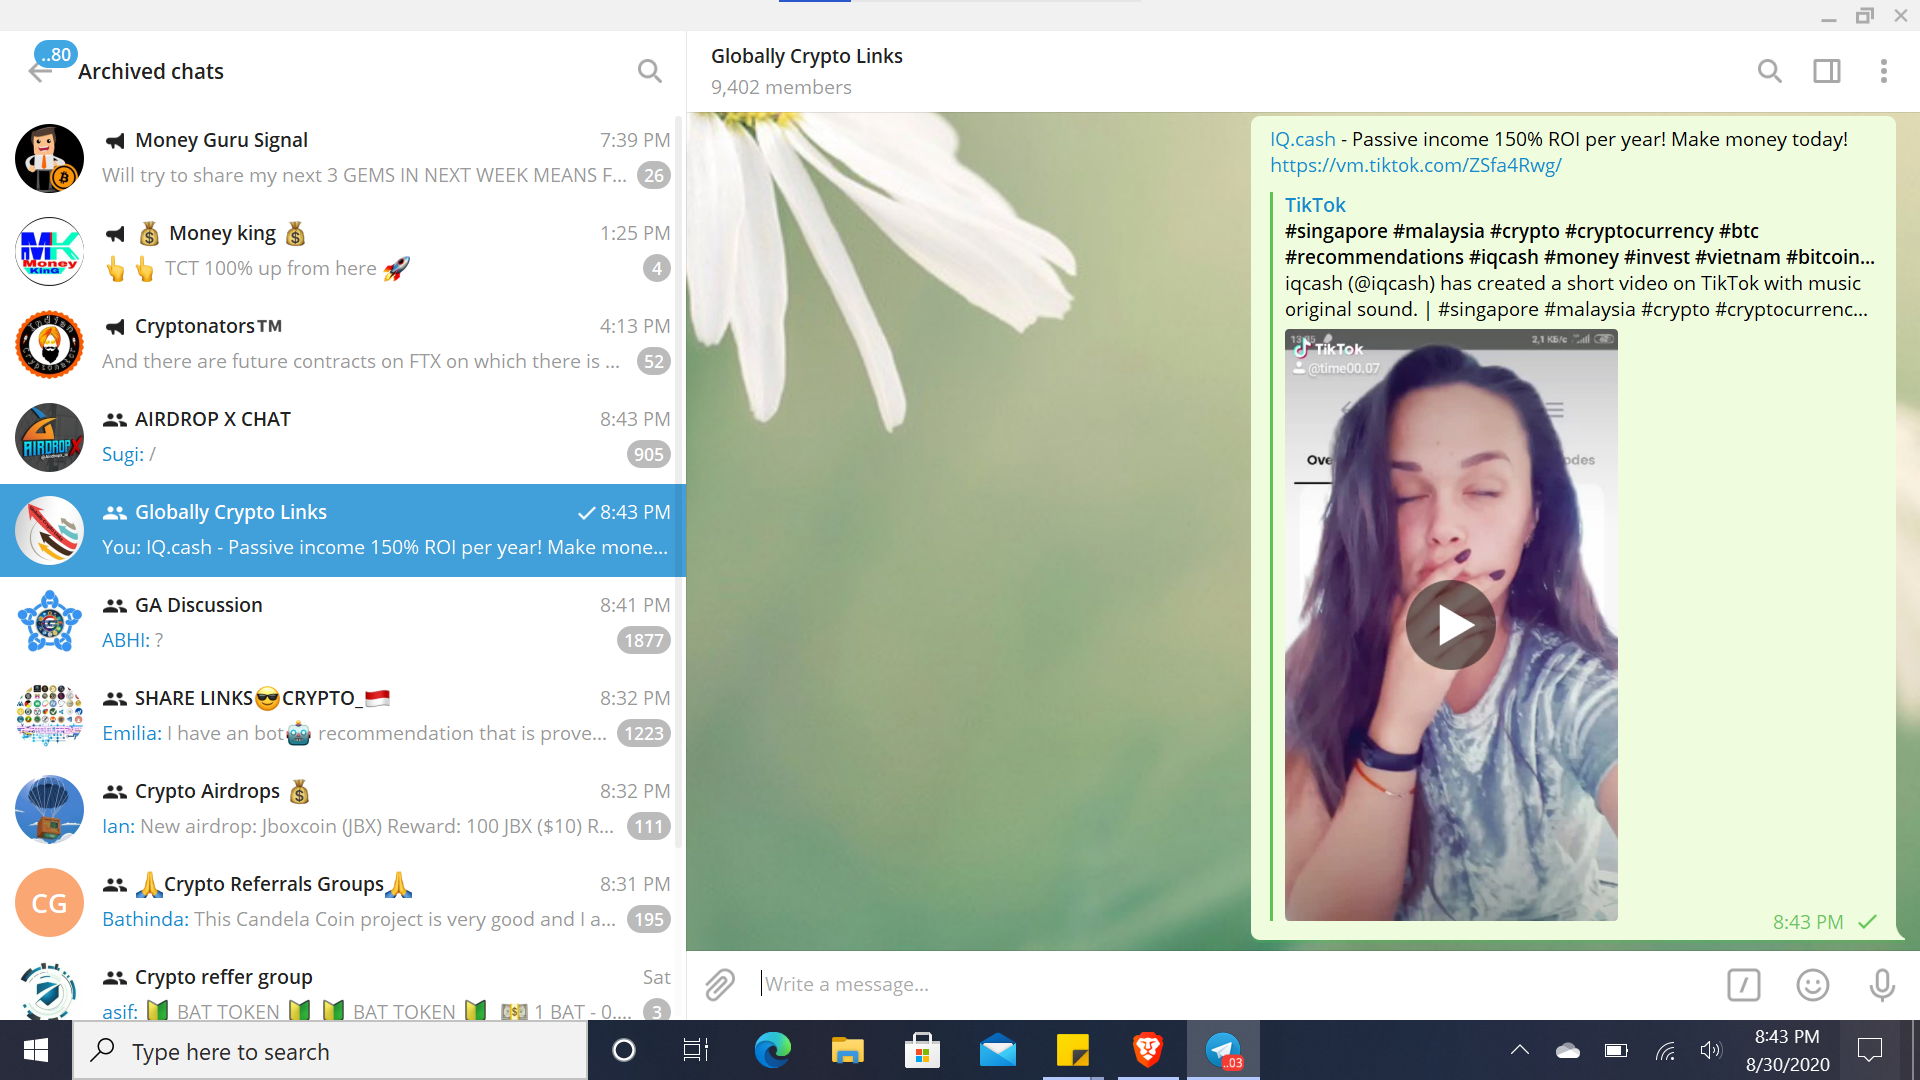Search the archived chats list

(x=650, y=71)
